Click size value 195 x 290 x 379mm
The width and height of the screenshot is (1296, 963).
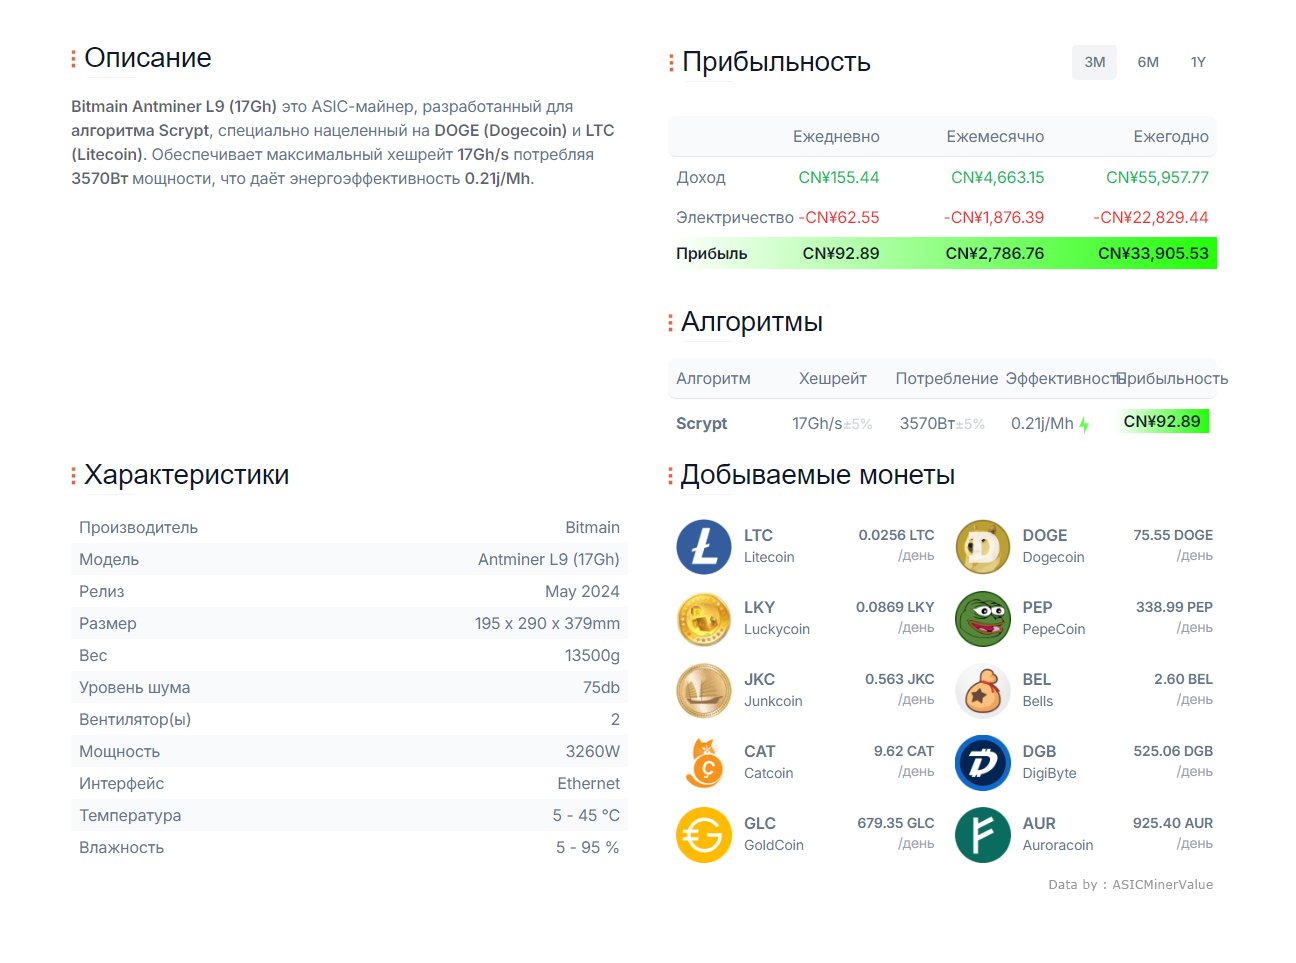[547, 623]
